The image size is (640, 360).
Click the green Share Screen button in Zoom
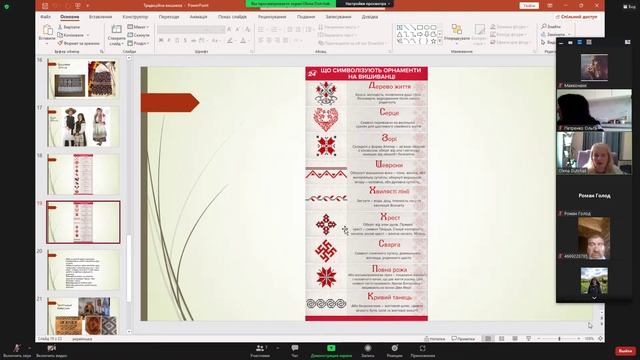coord(331,351)
